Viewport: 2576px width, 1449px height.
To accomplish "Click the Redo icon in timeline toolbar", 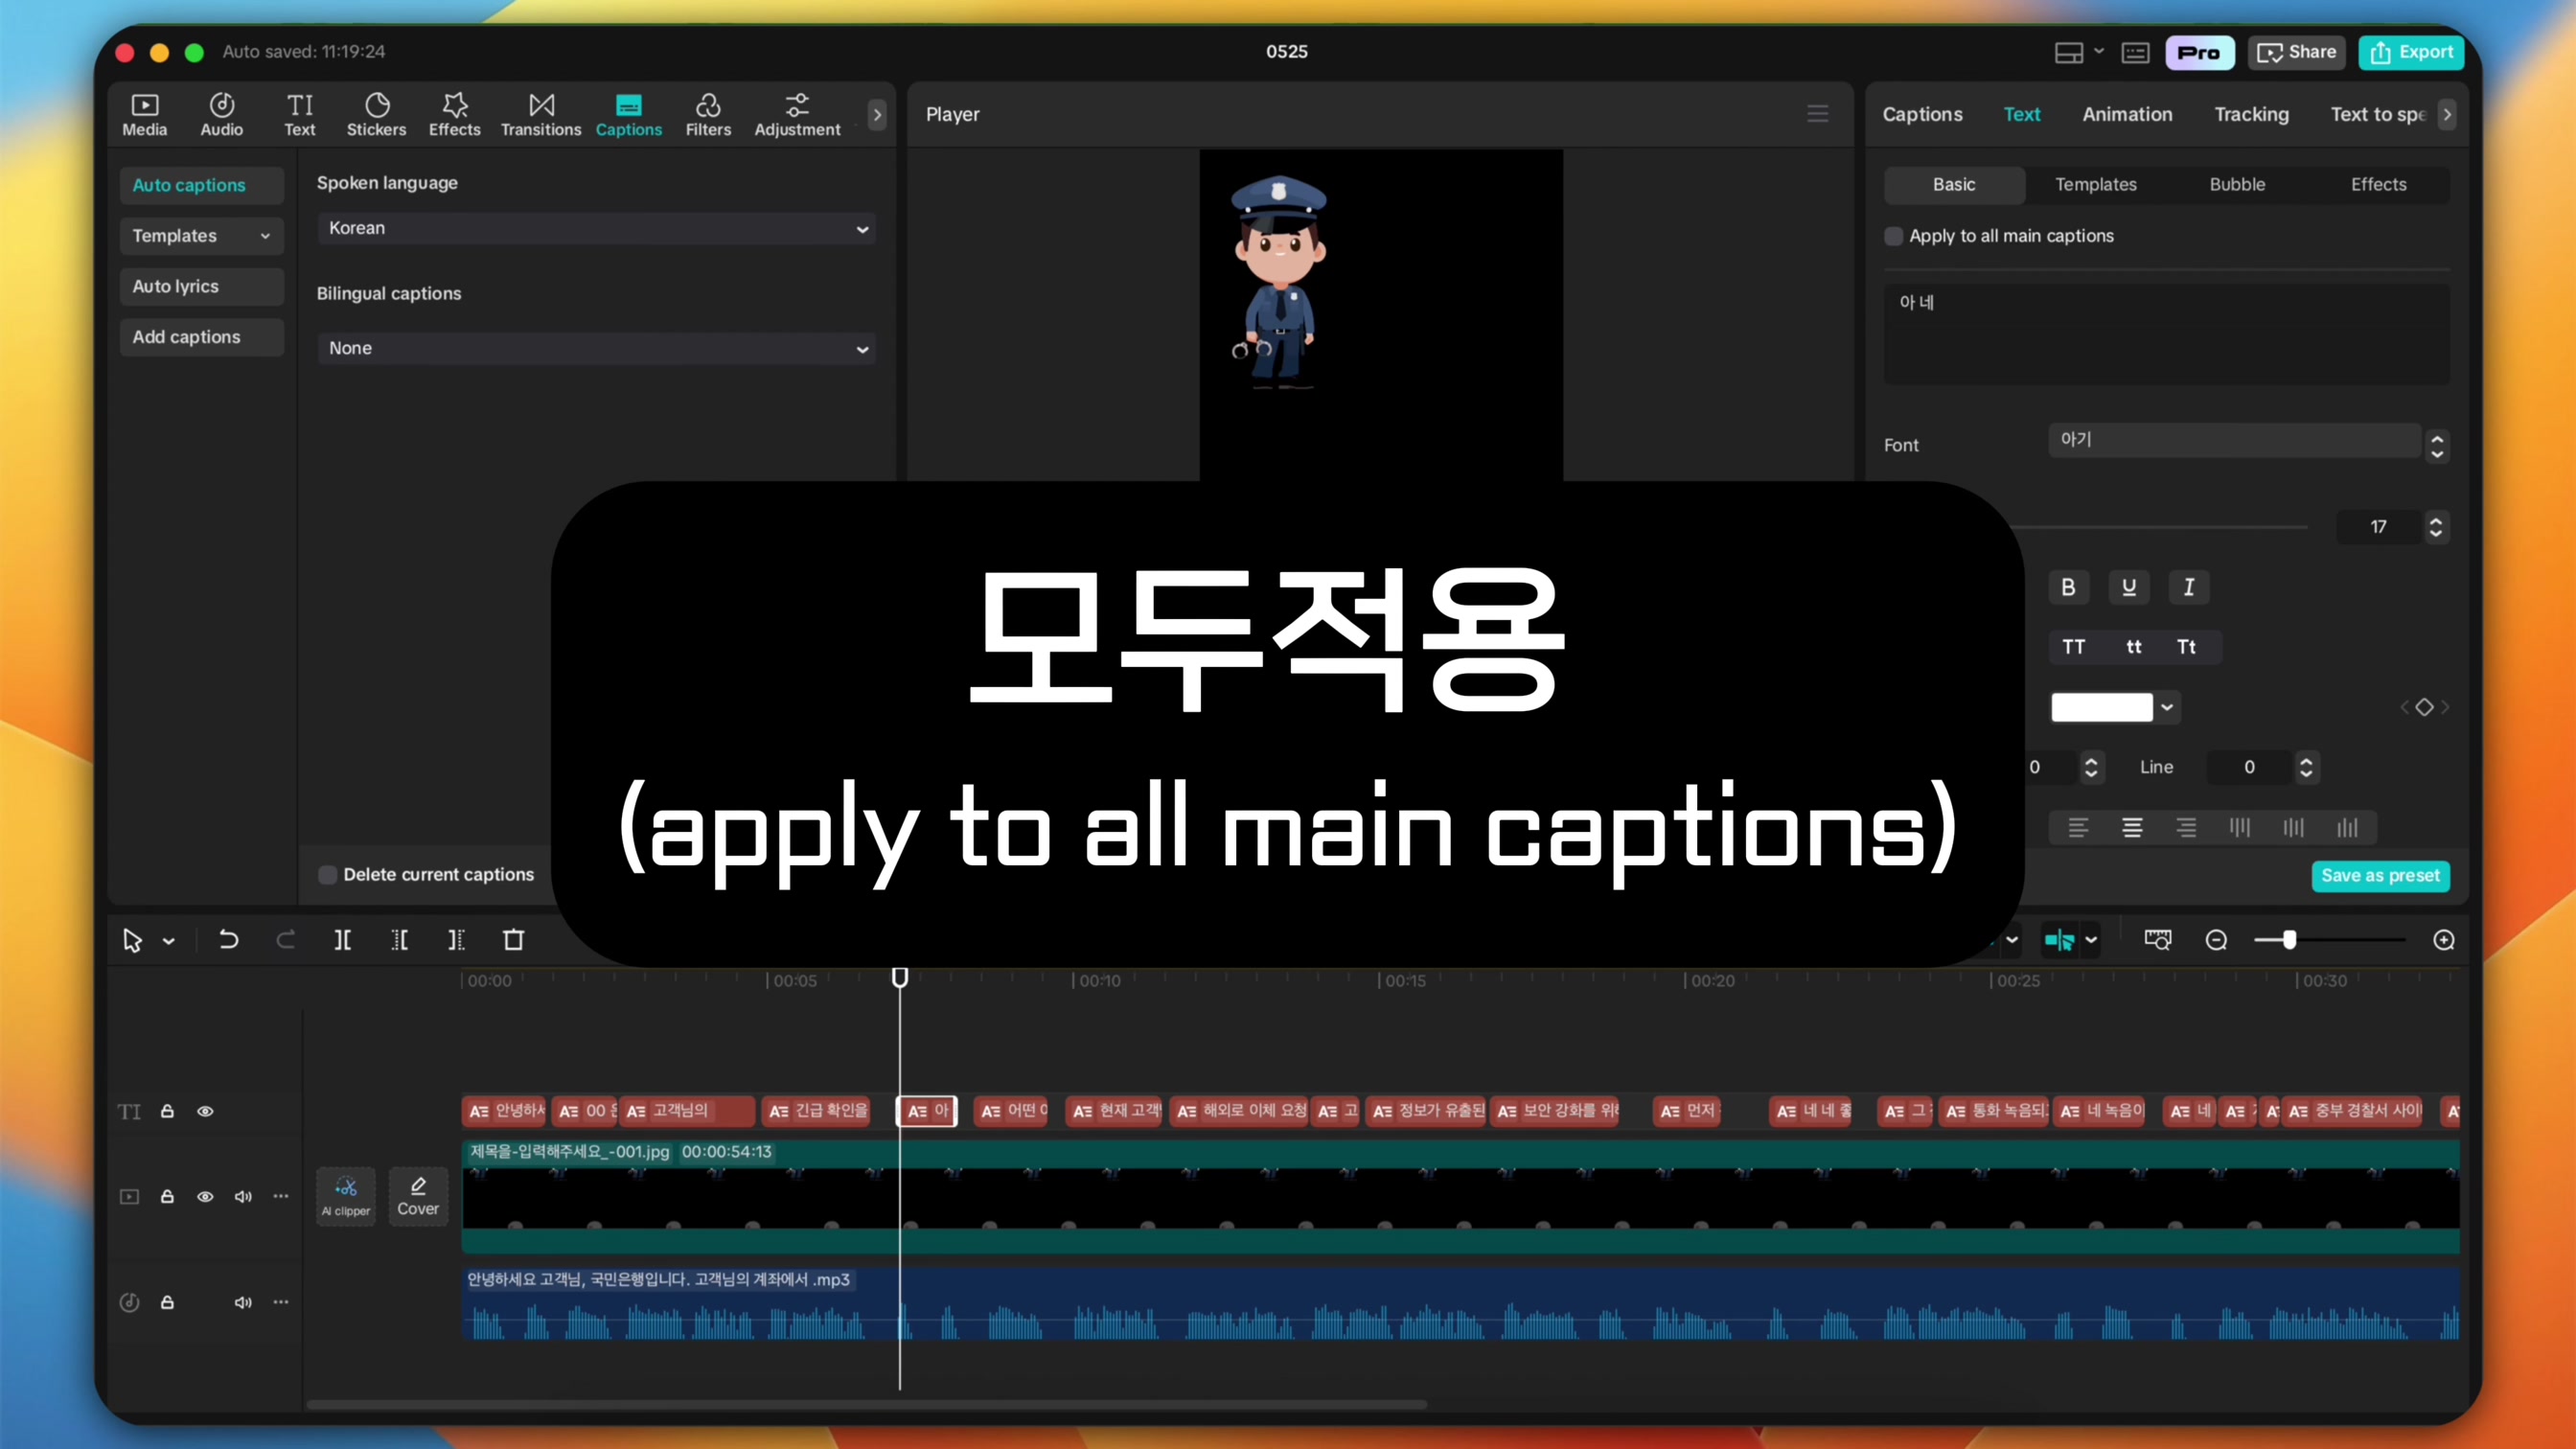I will [285, 940].
